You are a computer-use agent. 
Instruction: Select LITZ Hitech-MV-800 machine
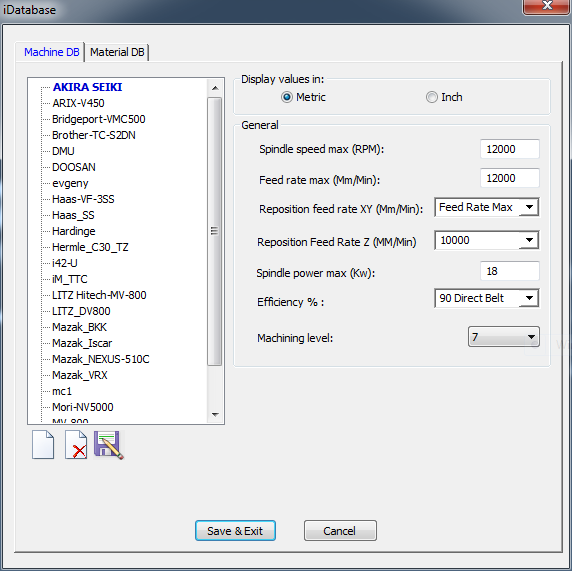(x=99, y=295)
